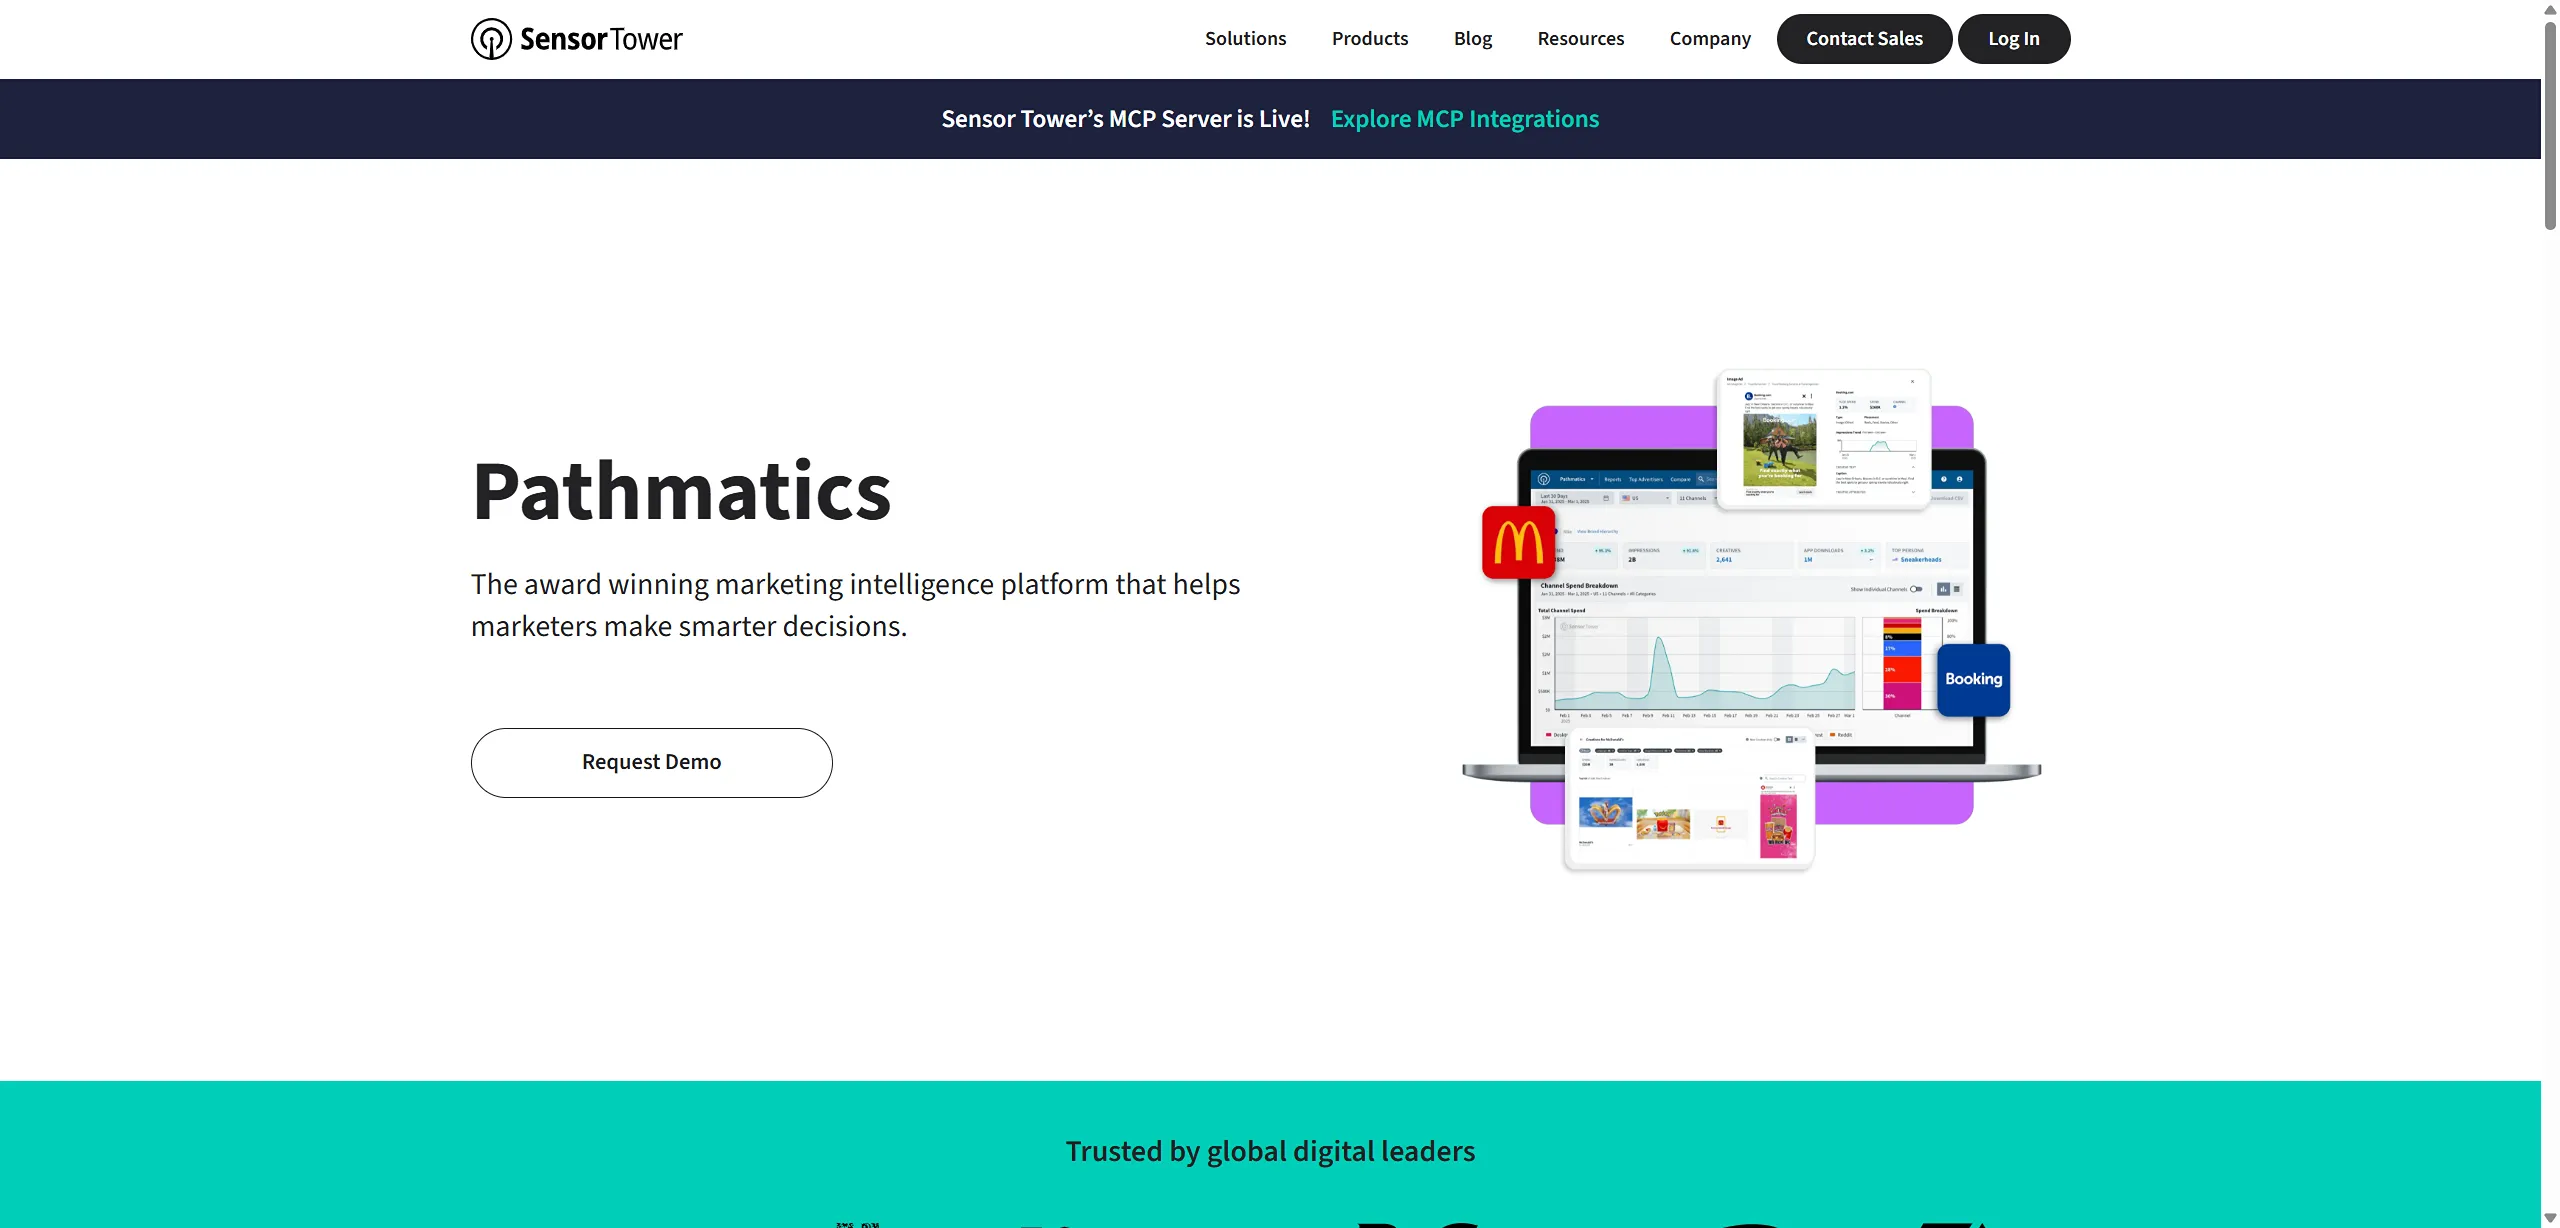
Task: Go to the Blog page
Action: (1472, 39)
